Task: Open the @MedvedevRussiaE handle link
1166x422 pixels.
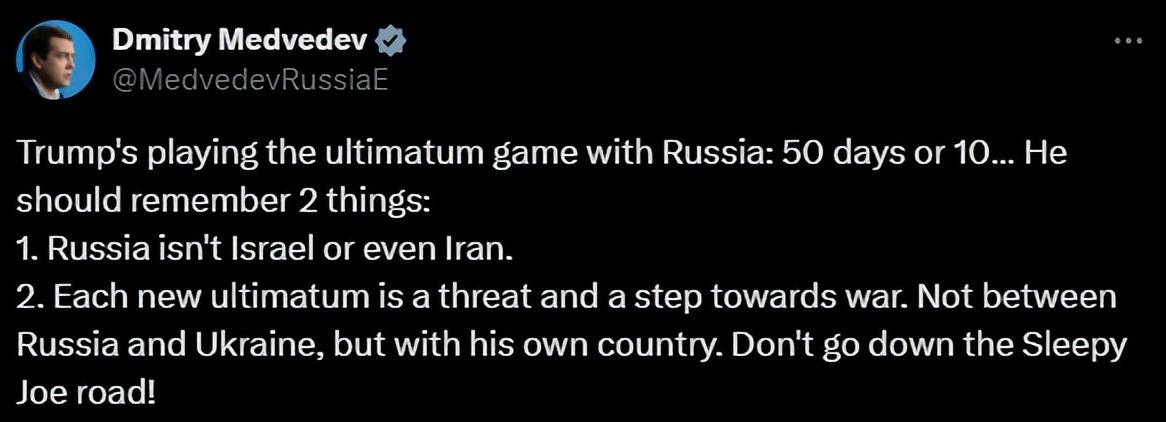Action: (x=250, y=80)
